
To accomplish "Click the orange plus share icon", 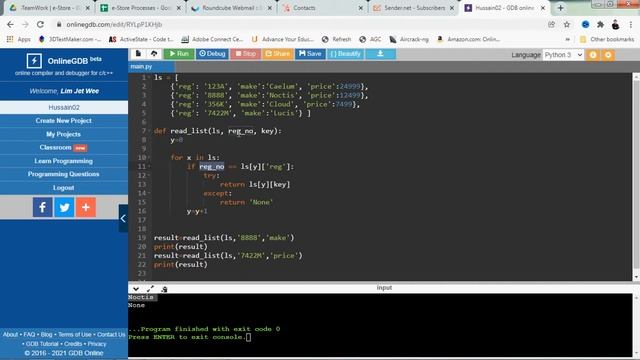I will point(86,207).
